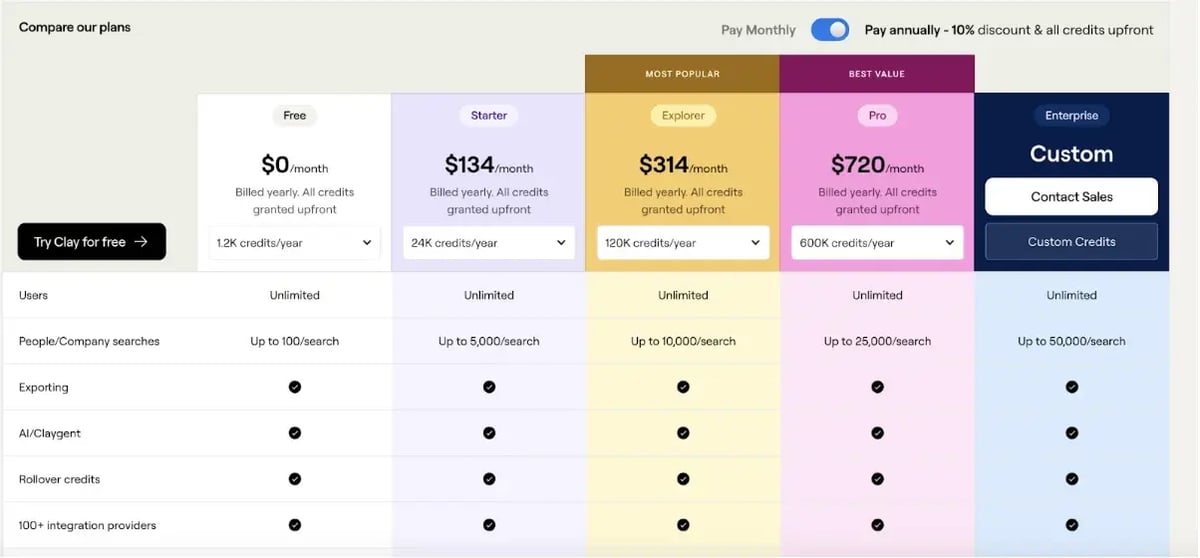
Task: Click the Rollover credits checkmark under Starter plan
Action: [489, 479]
